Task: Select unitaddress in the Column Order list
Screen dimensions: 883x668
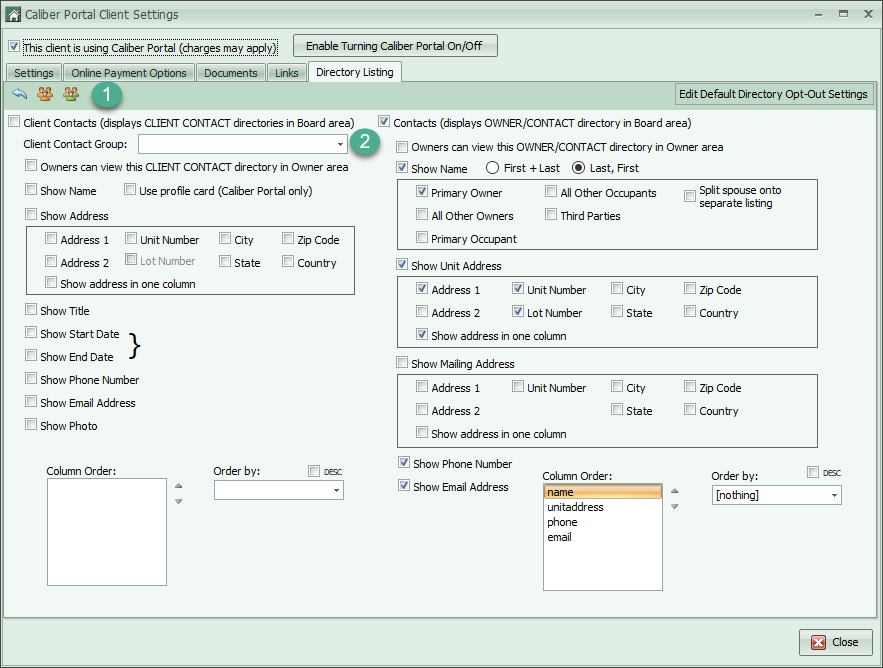Action: pos(575,507)
